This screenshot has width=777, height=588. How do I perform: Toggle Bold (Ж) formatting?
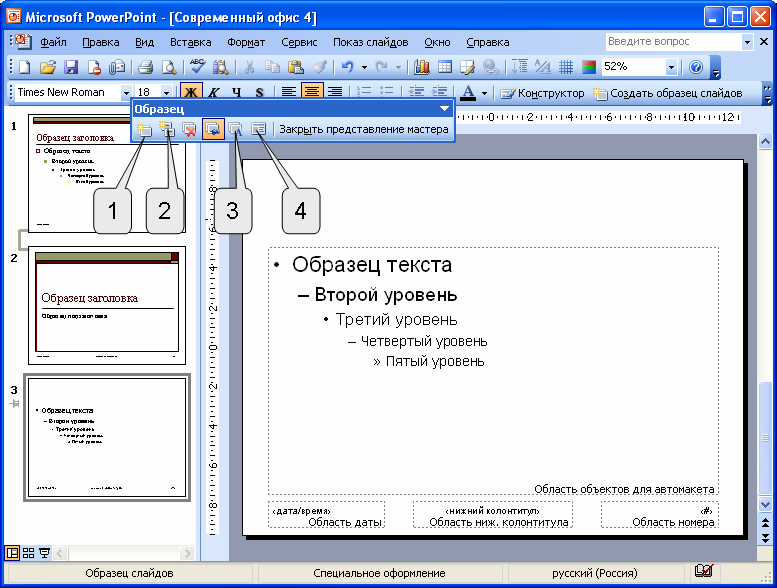point(191,92)
